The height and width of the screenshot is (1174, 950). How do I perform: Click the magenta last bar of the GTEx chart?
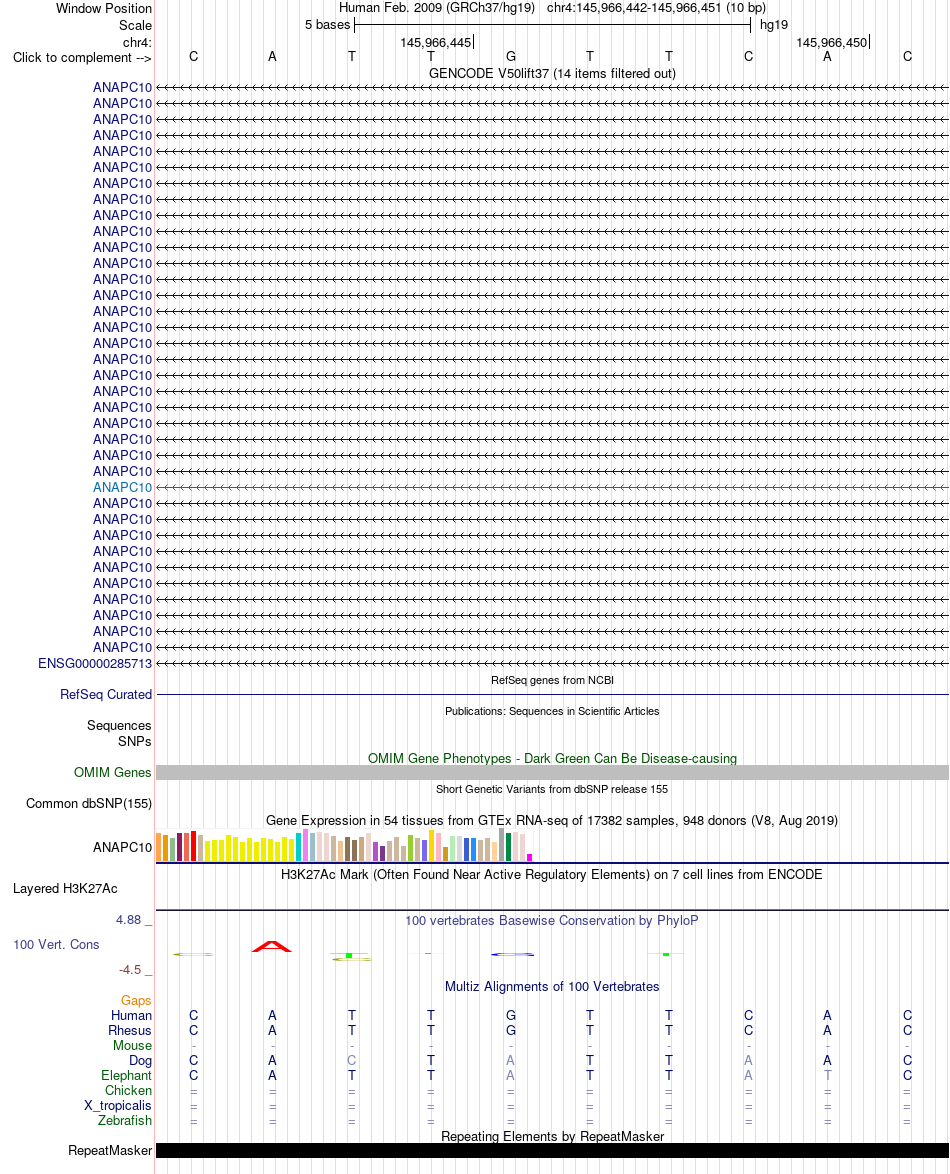[529, 857]
